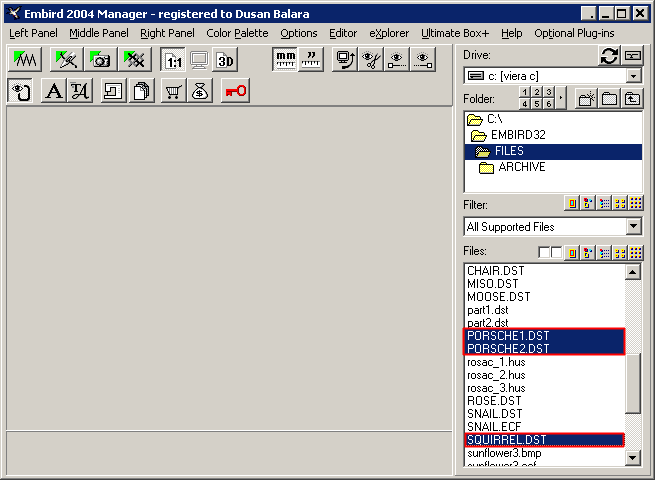Click nine-dot grid icon in Files row
This screenshot has width=655, height=480.
pyautogui.click(x=636, y=253)
